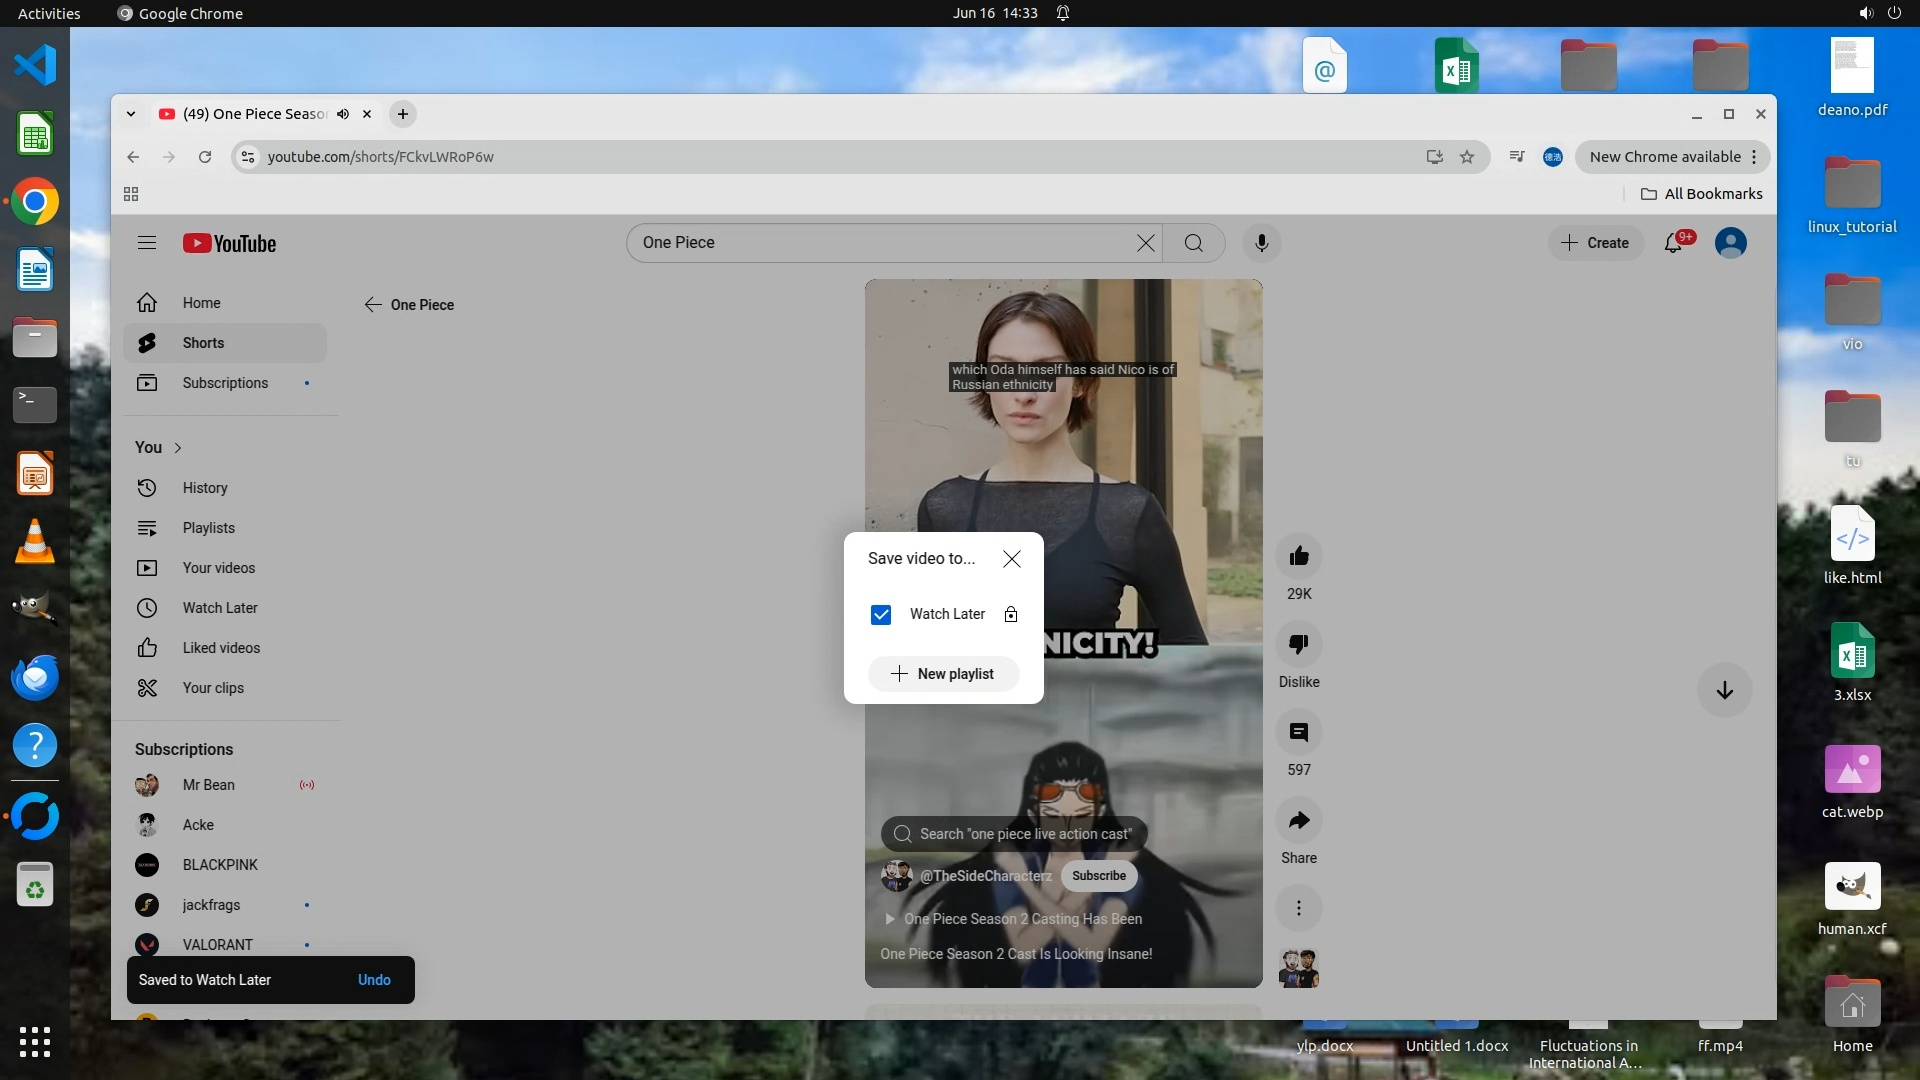This screenshot has width=1920, height=1080.
Task: Clear the One Piece search text
Action: click(1145, 243)
